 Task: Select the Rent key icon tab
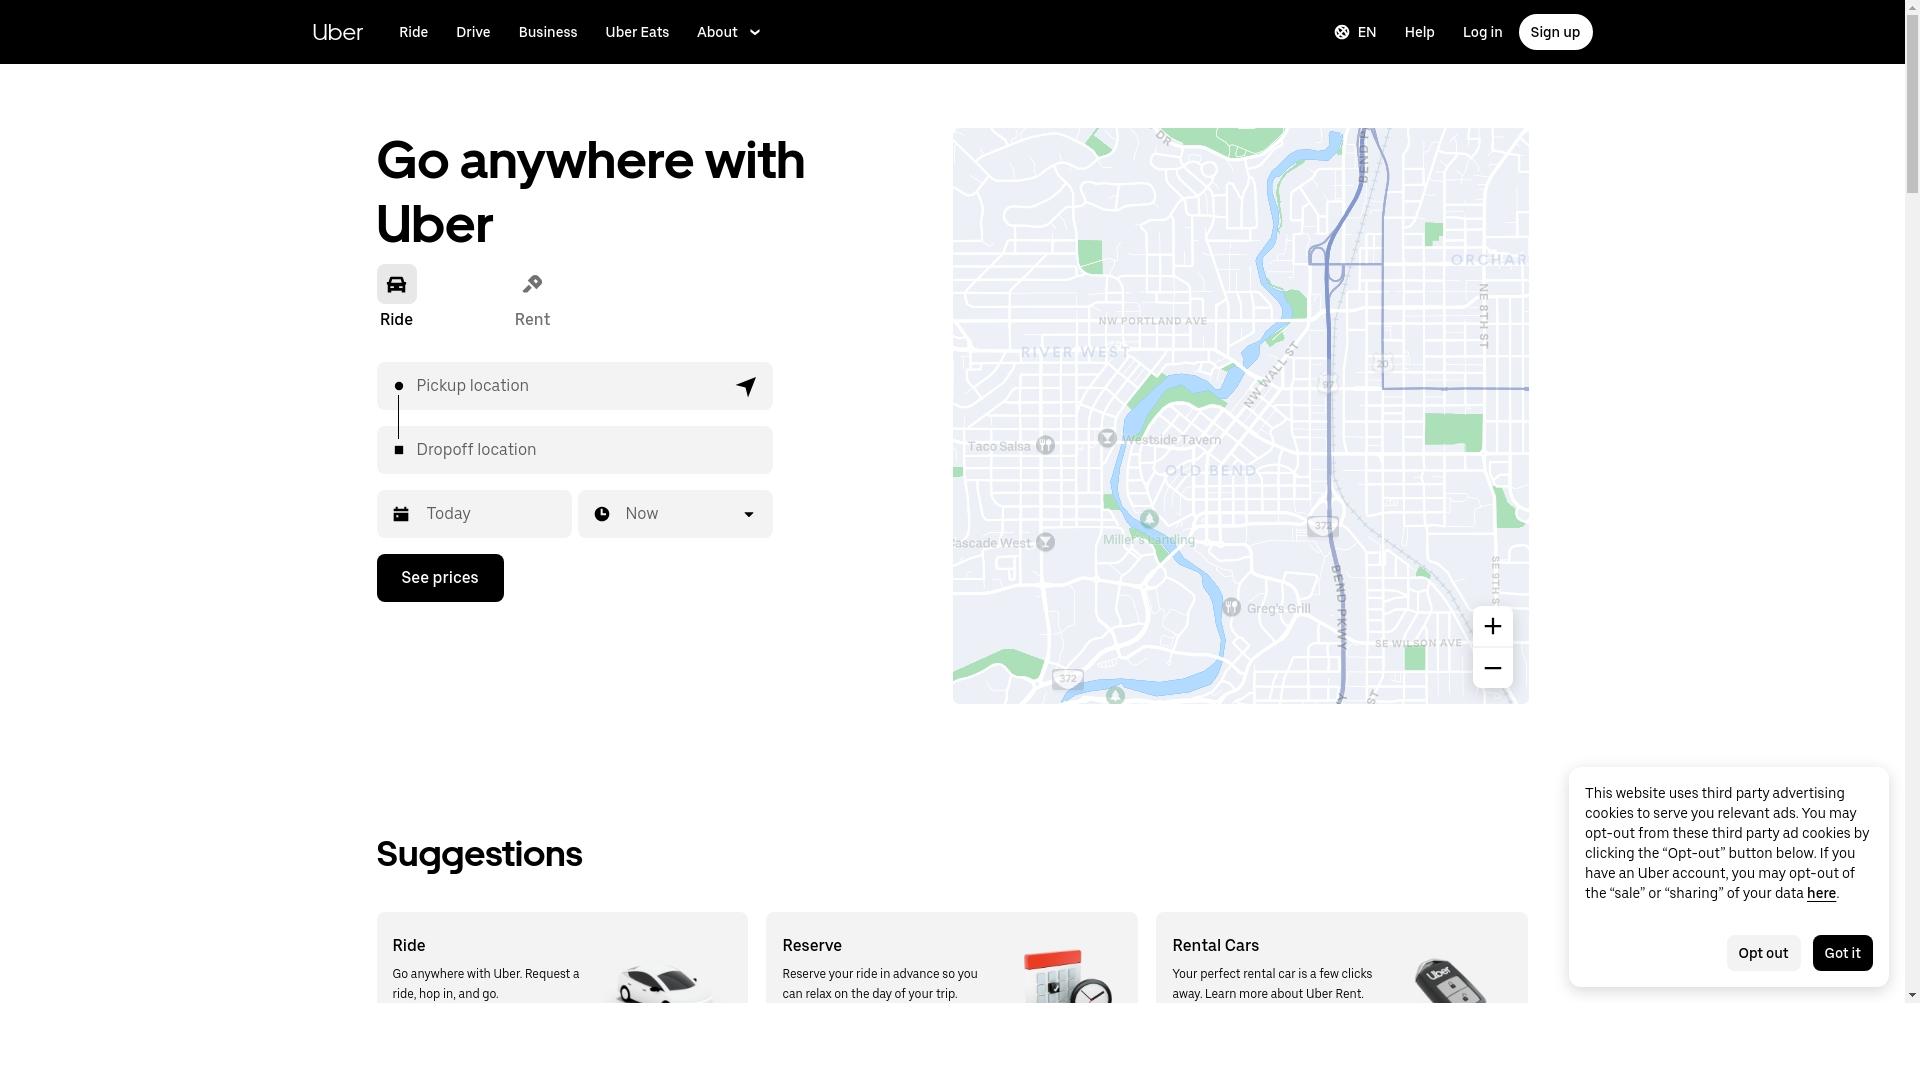pyautogui.click(x=532, y=284)
